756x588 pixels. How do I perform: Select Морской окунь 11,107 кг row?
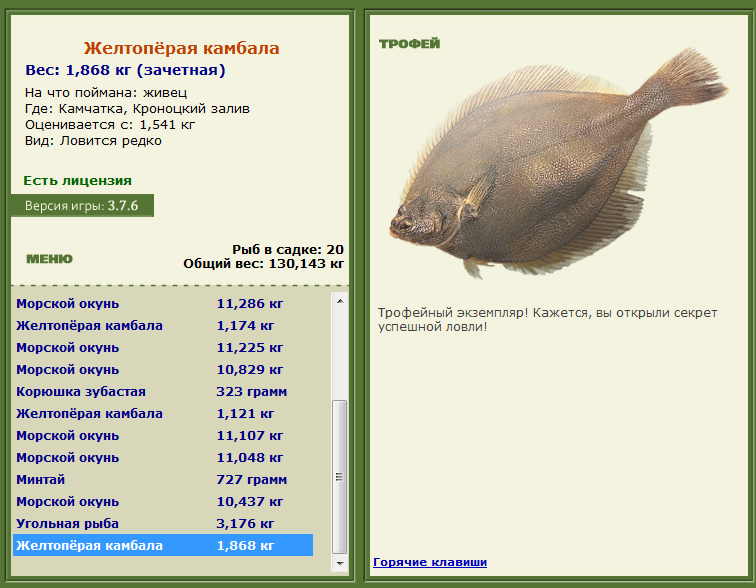[x=163, y=436]
